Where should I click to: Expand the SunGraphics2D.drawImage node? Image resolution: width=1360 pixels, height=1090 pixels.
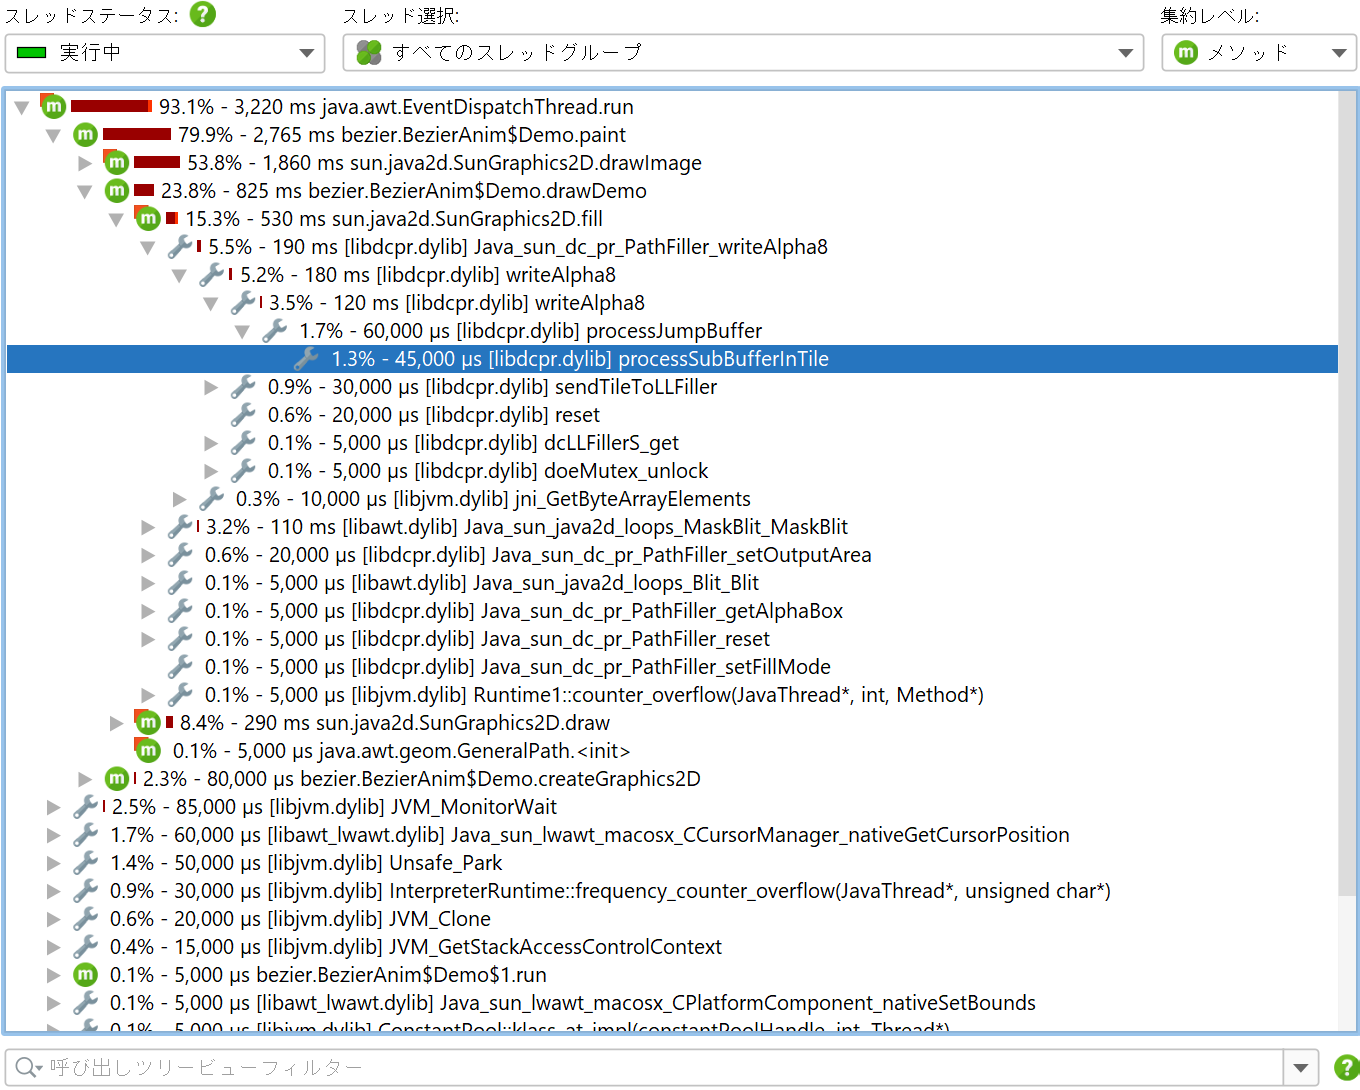point(85,163)
